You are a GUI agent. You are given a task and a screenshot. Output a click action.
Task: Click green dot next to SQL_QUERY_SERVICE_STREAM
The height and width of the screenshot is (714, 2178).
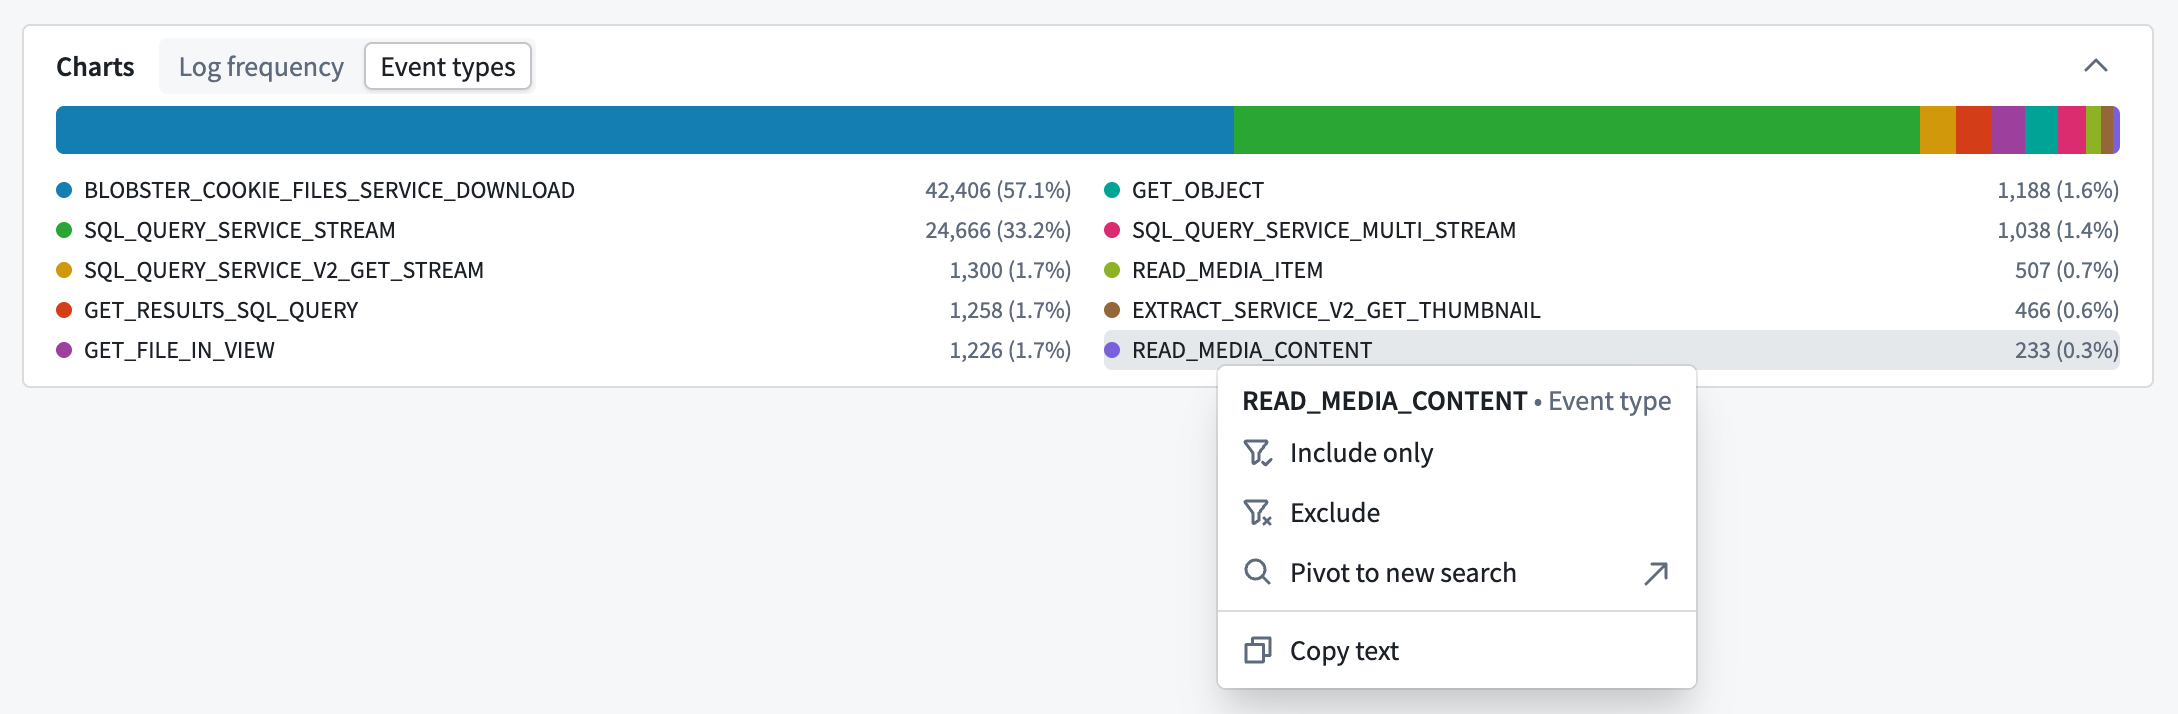(x=64, y=230)
